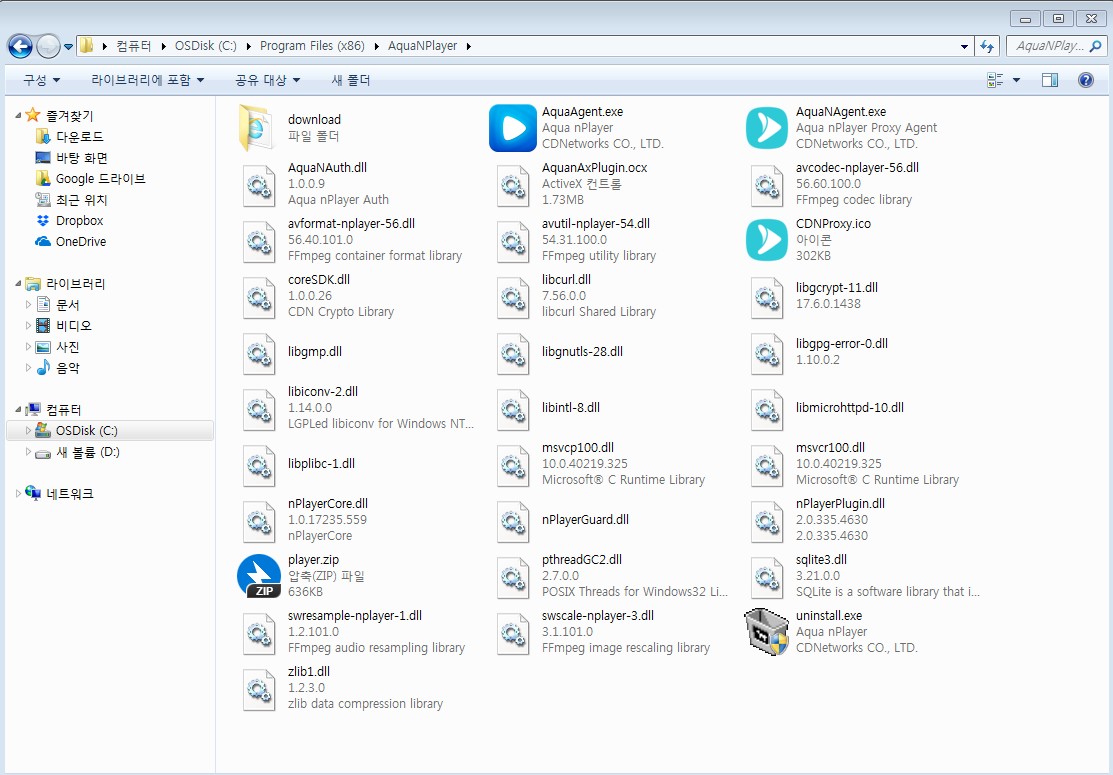Select the libgmp.dll file name
This screenshot has width=1113, height=775.
314,352
